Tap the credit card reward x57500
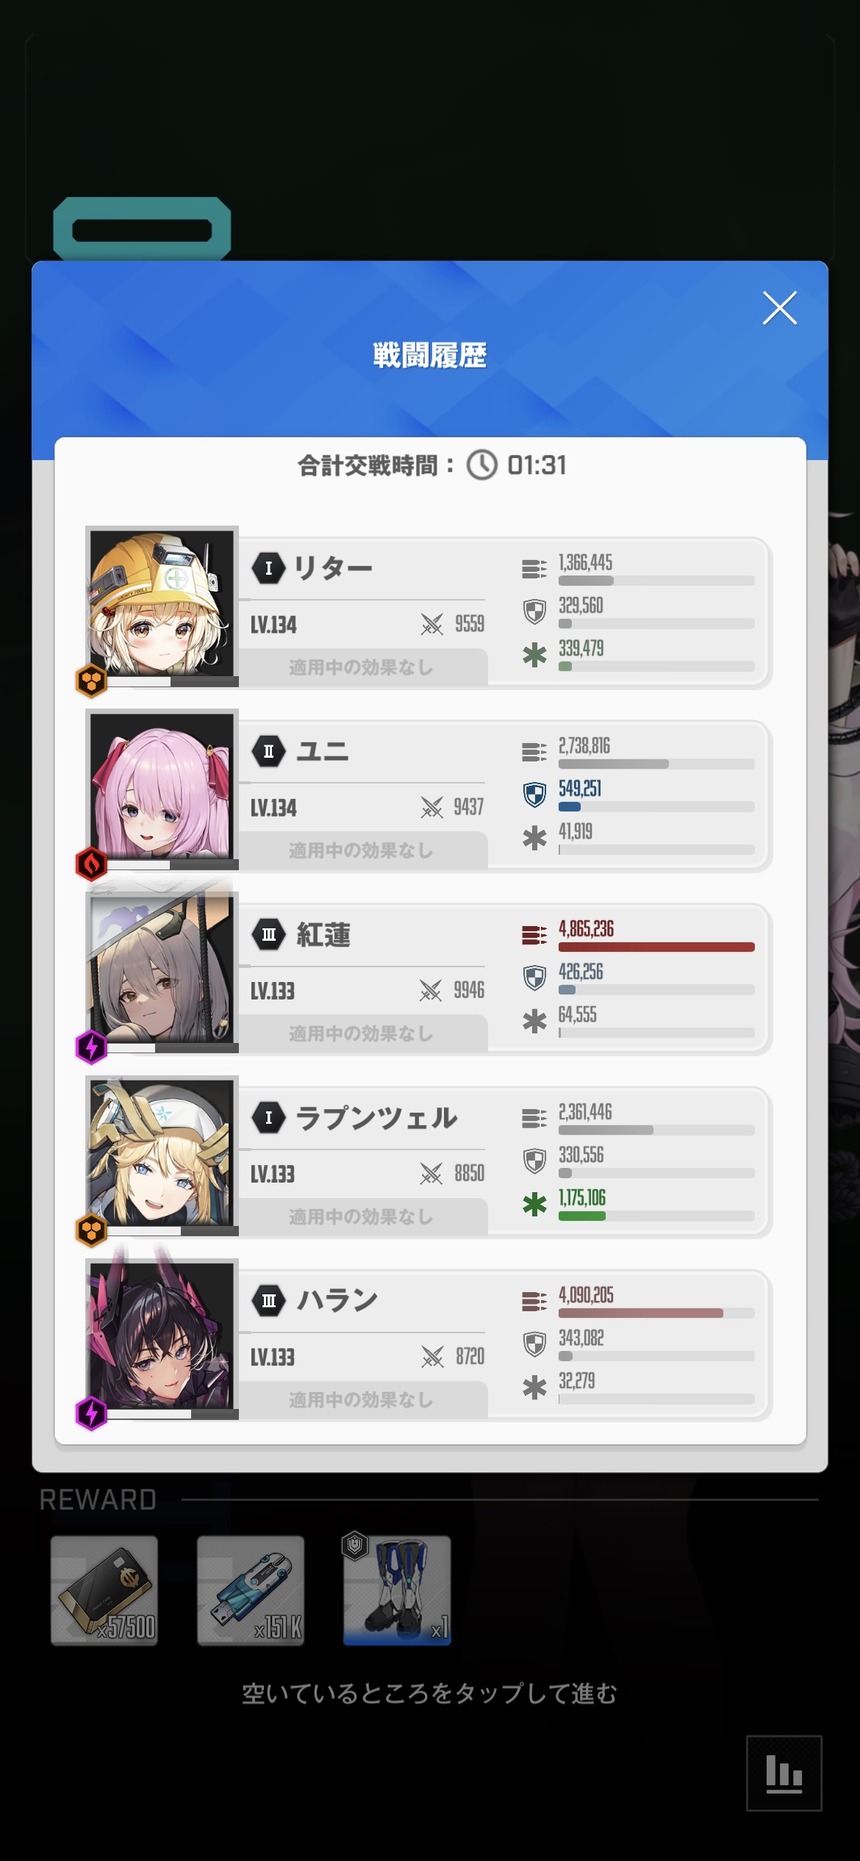Viewport: 860px width, 1861px height. pyautogui.click(x=104, y=1590)
